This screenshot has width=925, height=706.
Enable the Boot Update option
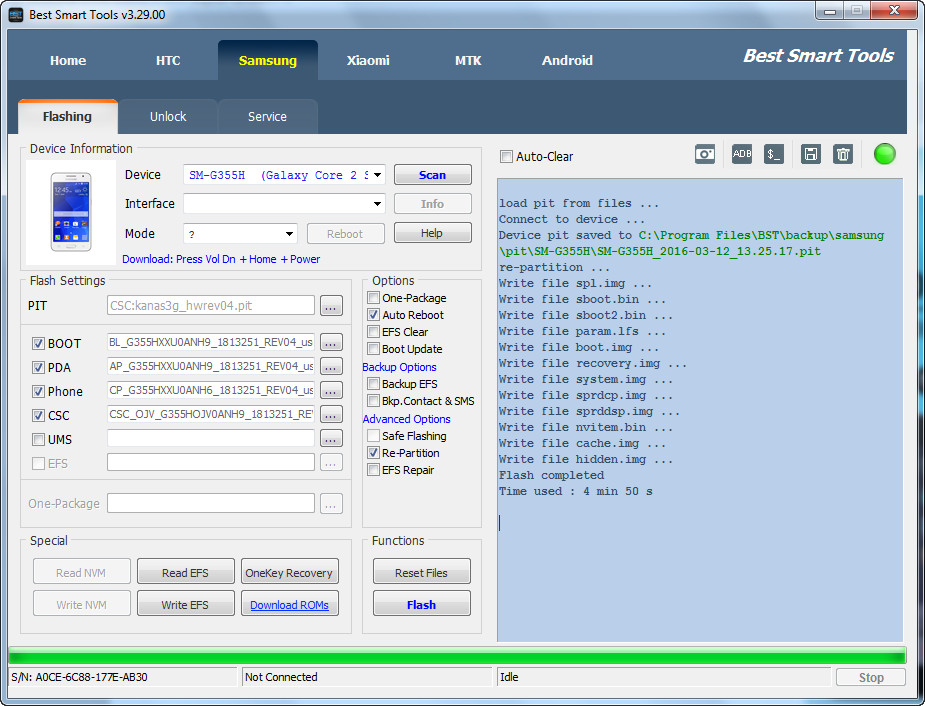pyautogui.click(x=373, y=349)
